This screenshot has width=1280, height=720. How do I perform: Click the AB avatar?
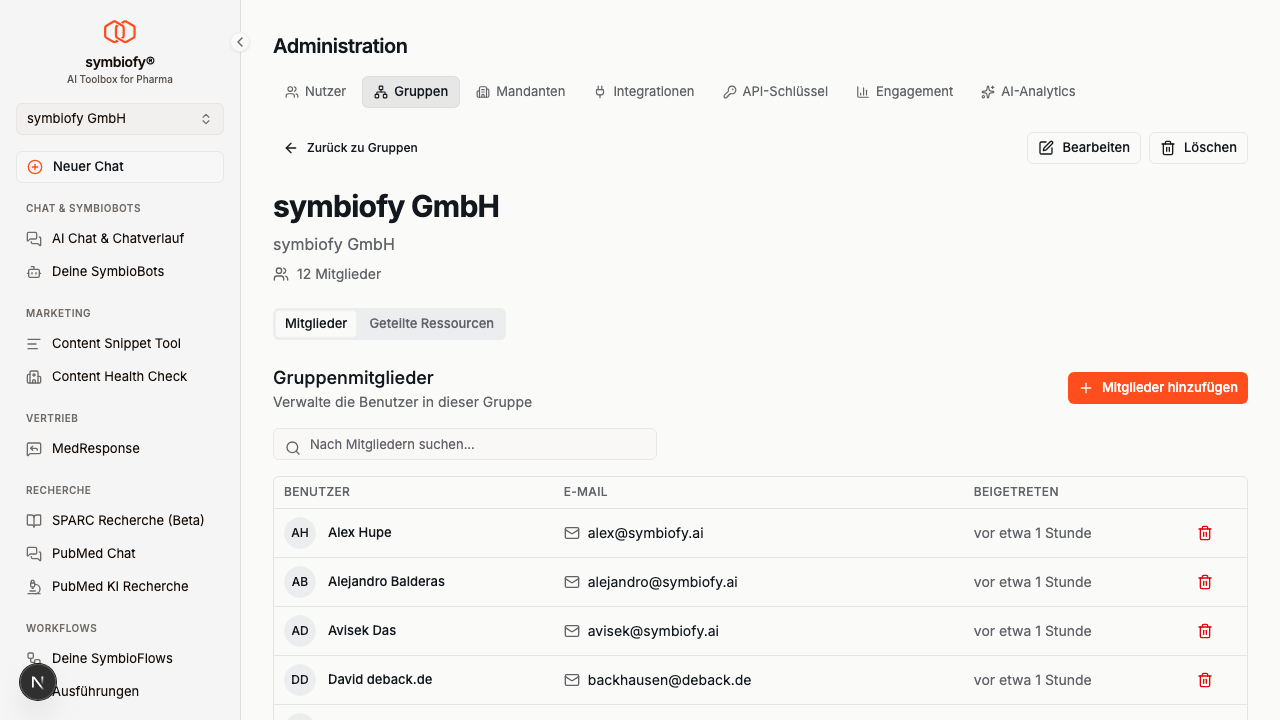[x=300, y=582]
